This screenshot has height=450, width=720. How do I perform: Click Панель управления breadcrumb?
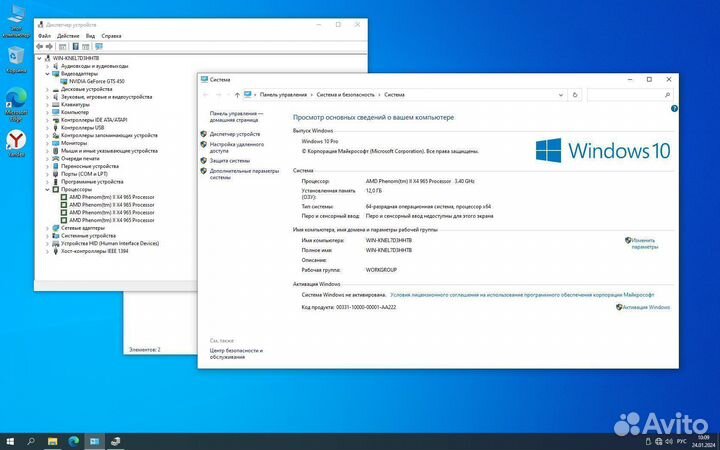(x=283, y=95)
